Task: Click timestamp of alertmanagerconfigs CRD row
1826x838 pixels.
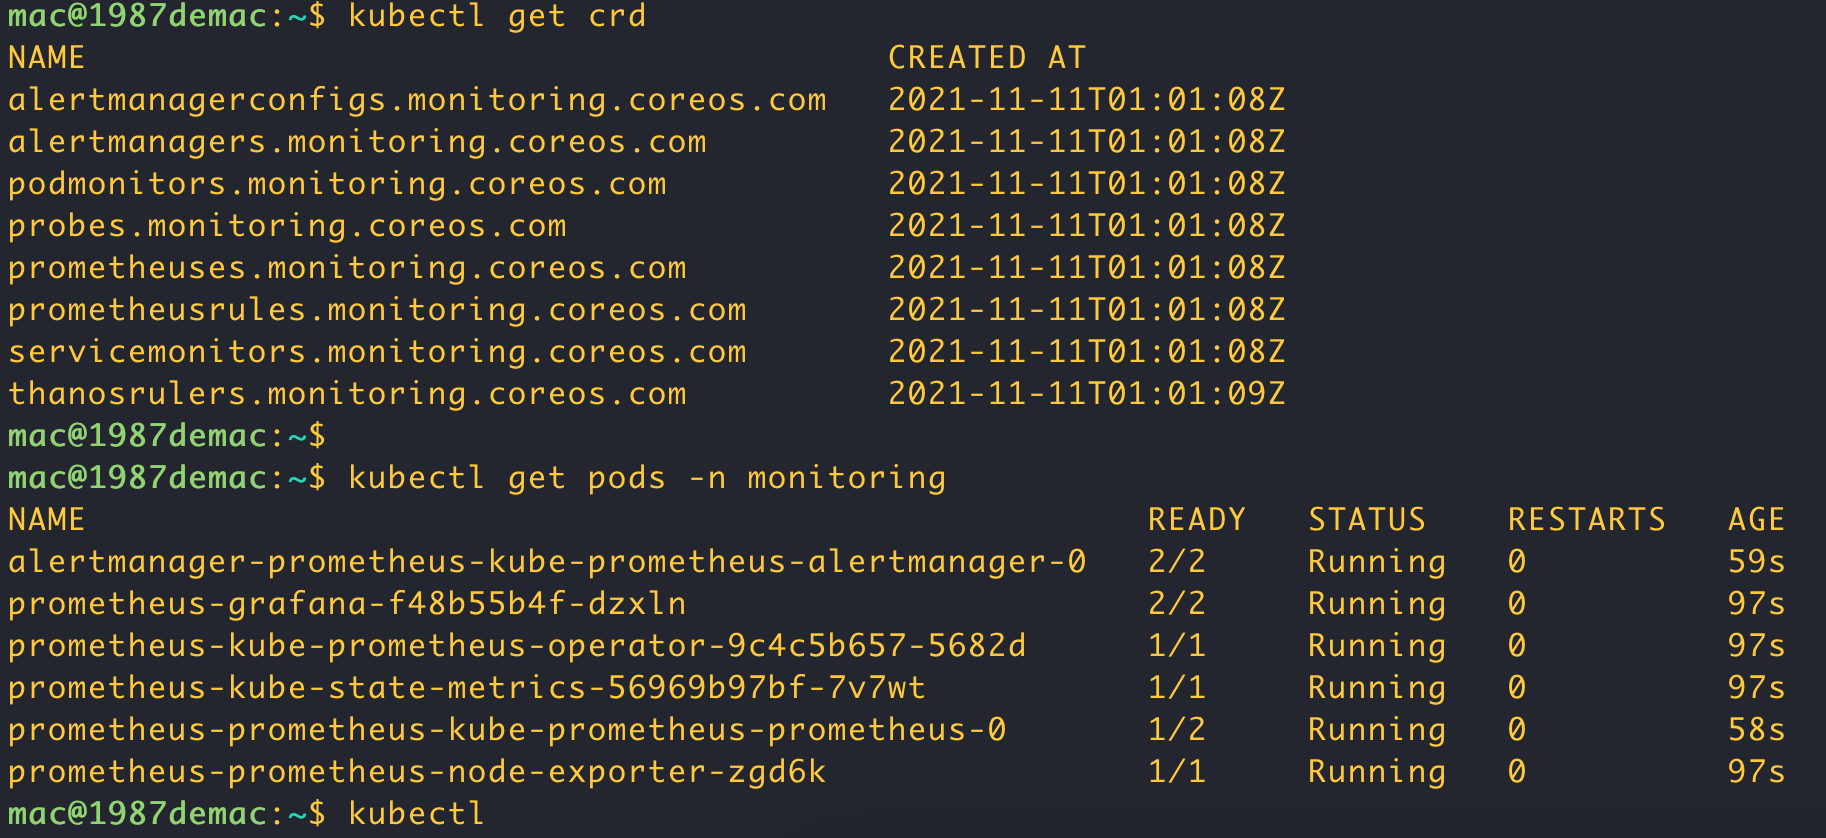Action: 1087,100
